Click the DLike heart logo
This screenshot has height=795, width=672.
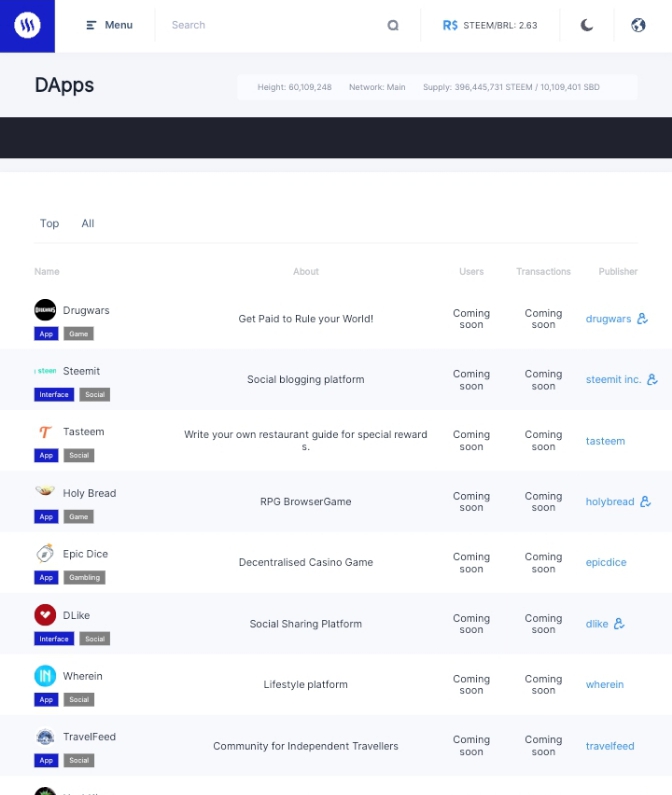(45, 615)
